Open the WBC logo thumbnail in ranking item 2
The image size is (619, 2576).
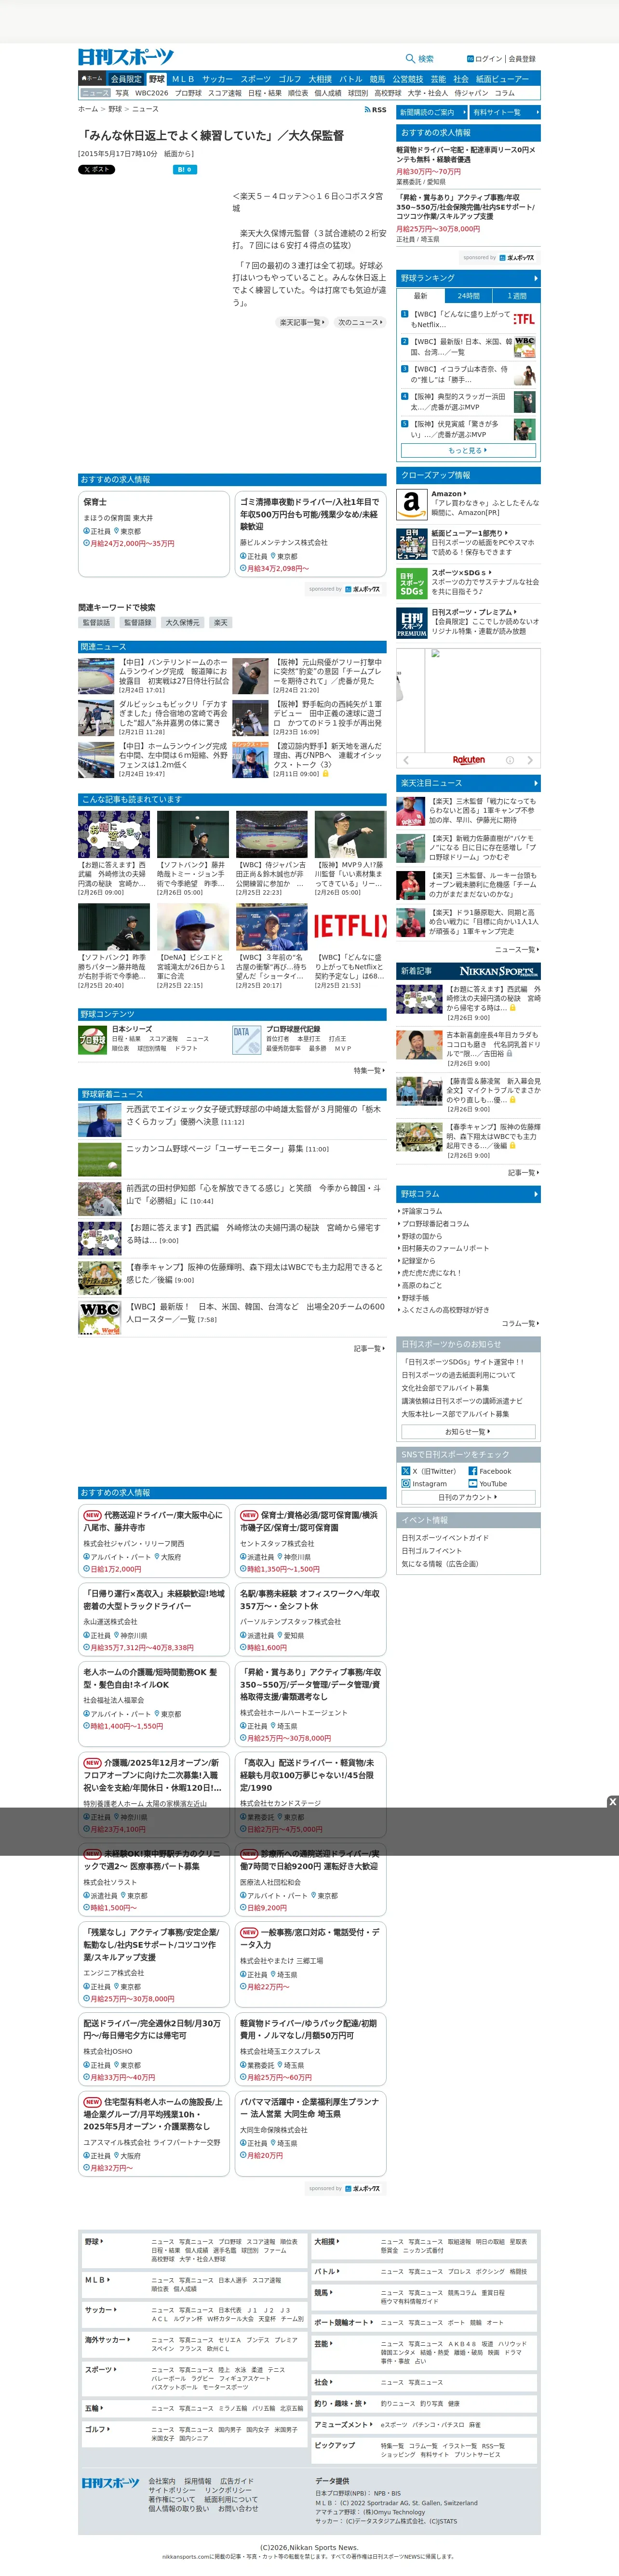(x=524, y=346)
